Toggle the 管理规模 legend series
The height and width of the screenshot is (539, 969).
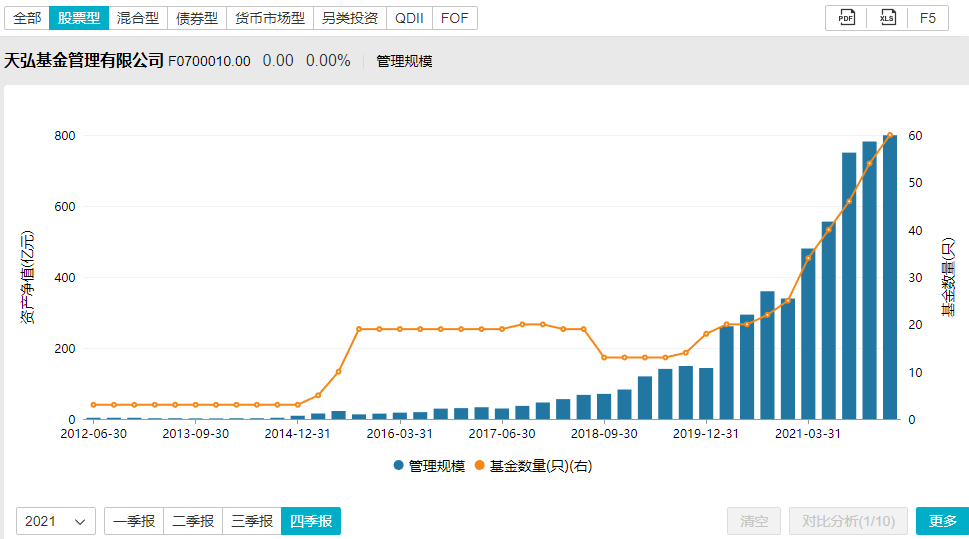click(x=429, y=466)
